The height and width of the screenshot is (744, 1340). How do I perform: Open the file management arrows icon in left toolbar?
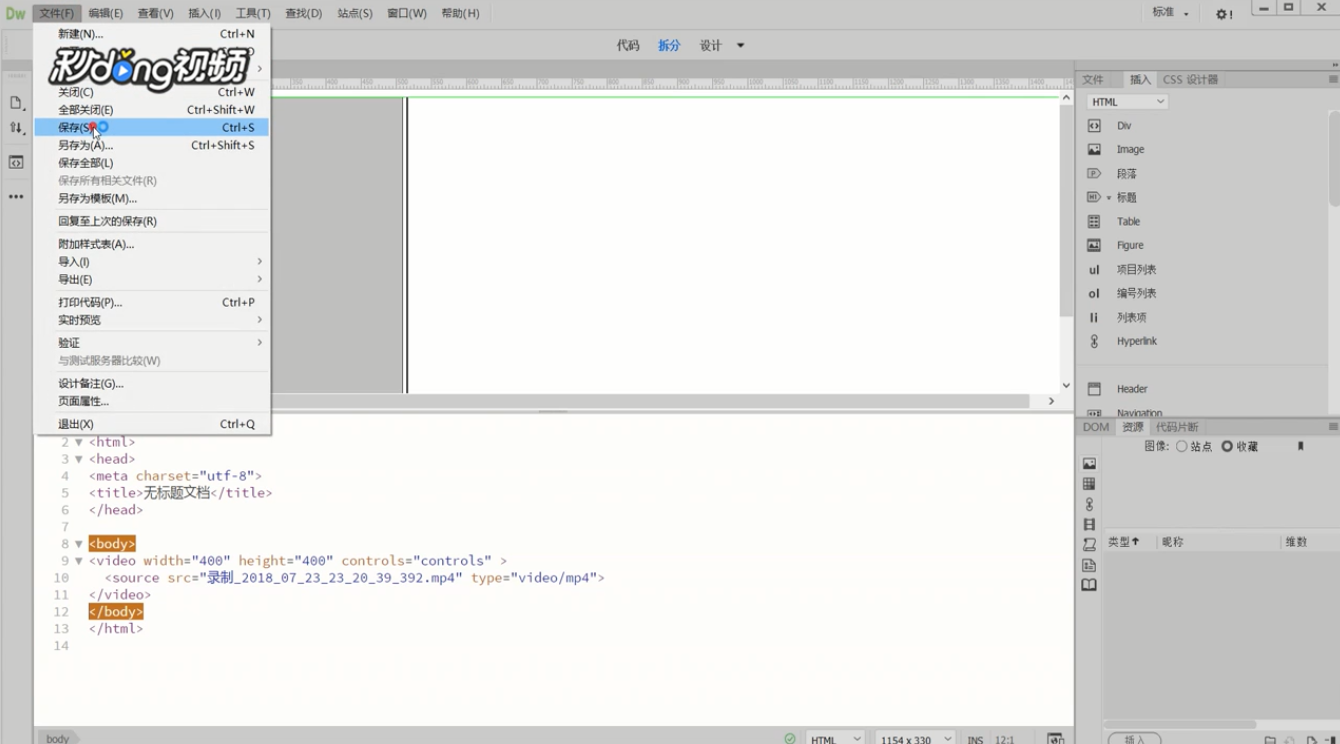[16, 128]
